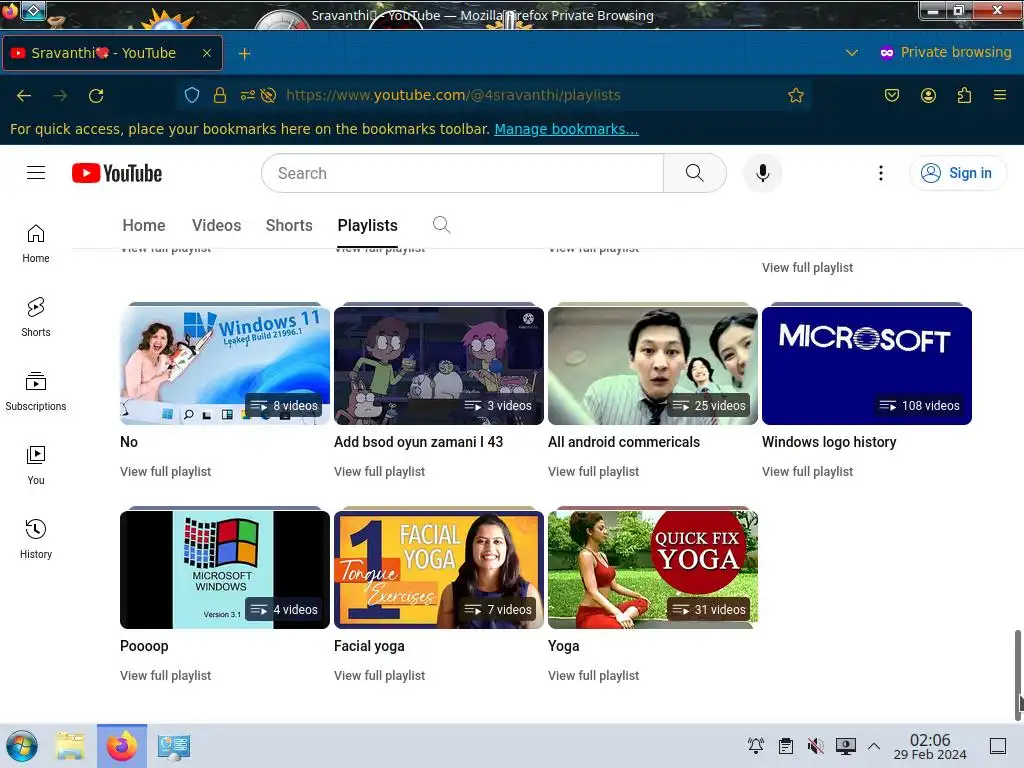
Task: Click the search magnifier button
Action: click(694, 173)
